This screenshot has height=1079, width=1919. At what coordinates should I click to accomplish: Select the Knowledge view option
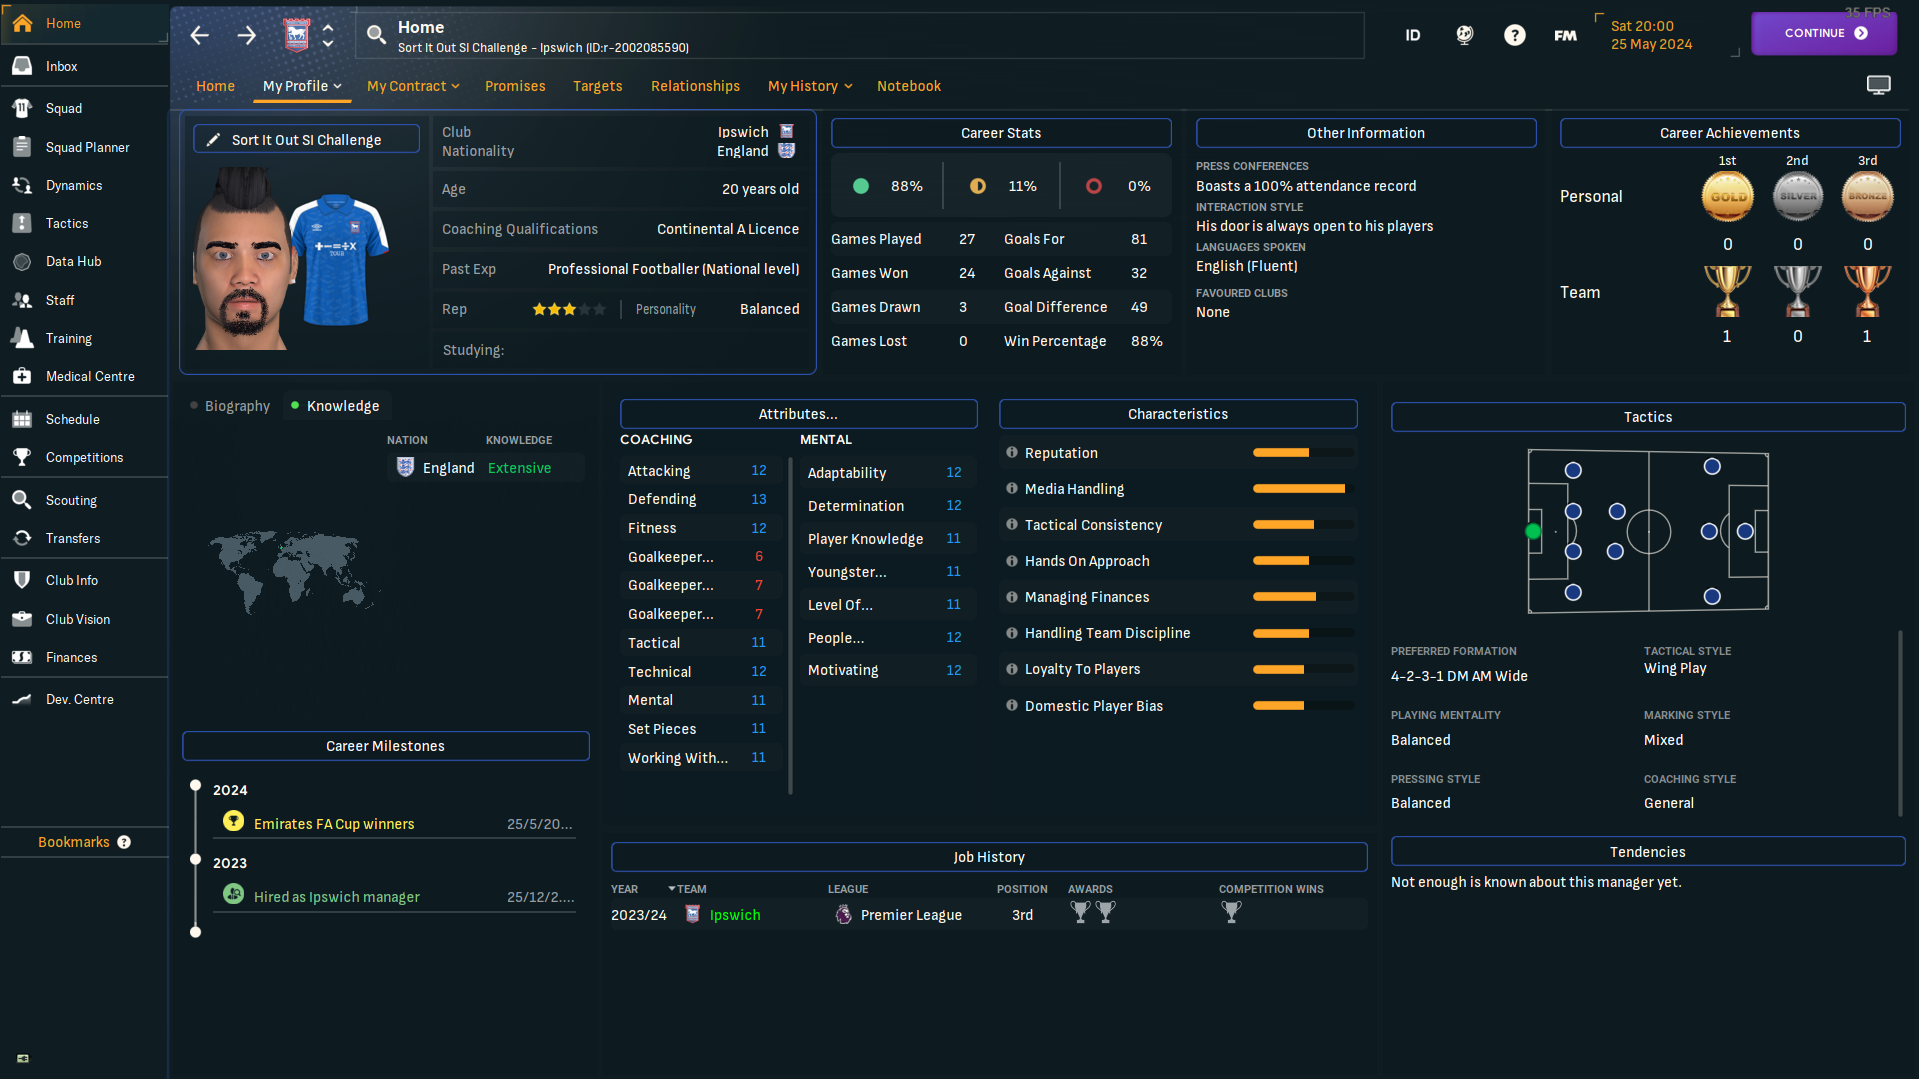point(335,406)
